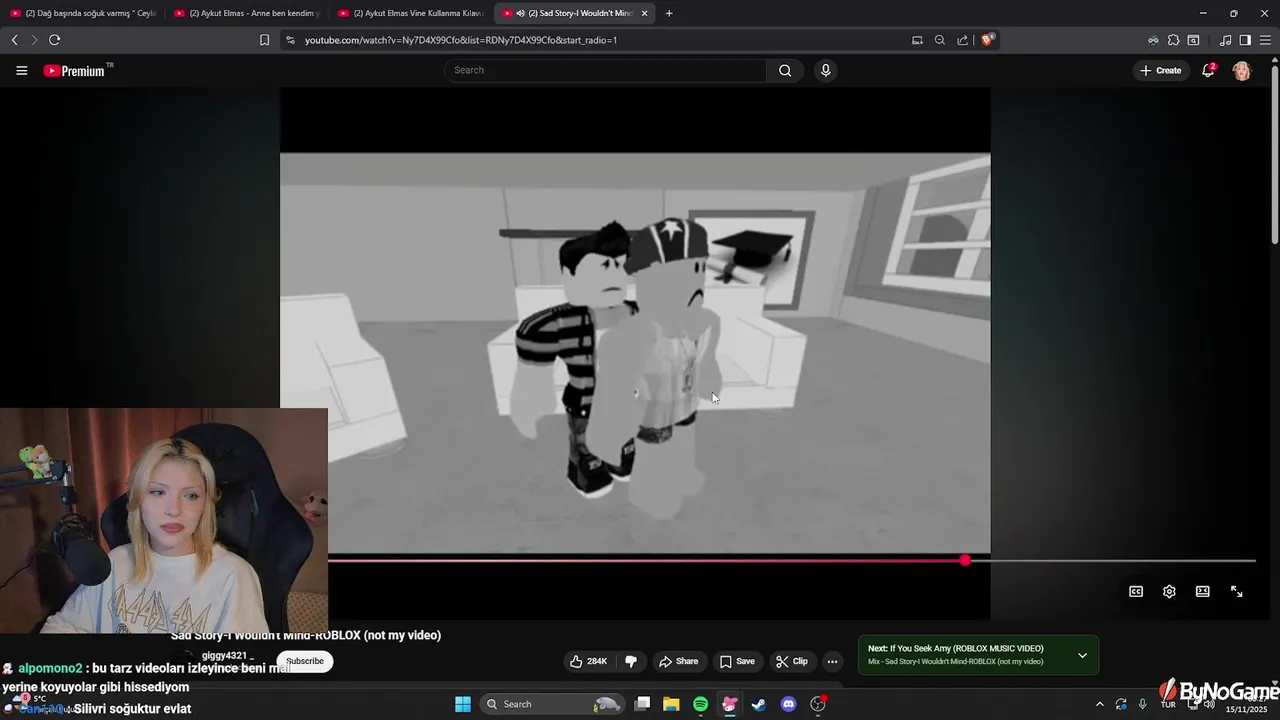Click the Windows taskbar Search box

(553, 704)
